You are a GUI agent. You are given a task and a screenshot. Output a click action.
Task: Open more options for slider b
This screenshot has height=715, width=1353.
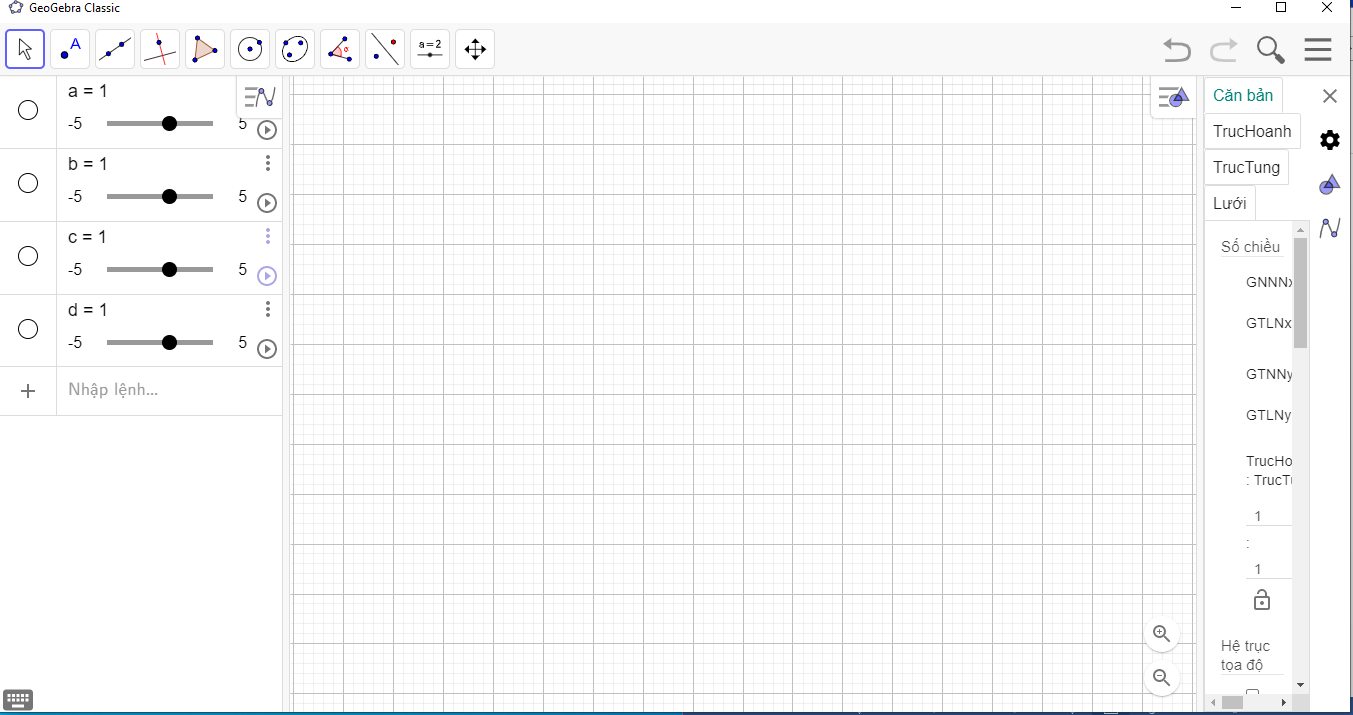click(x=267, y=163)
